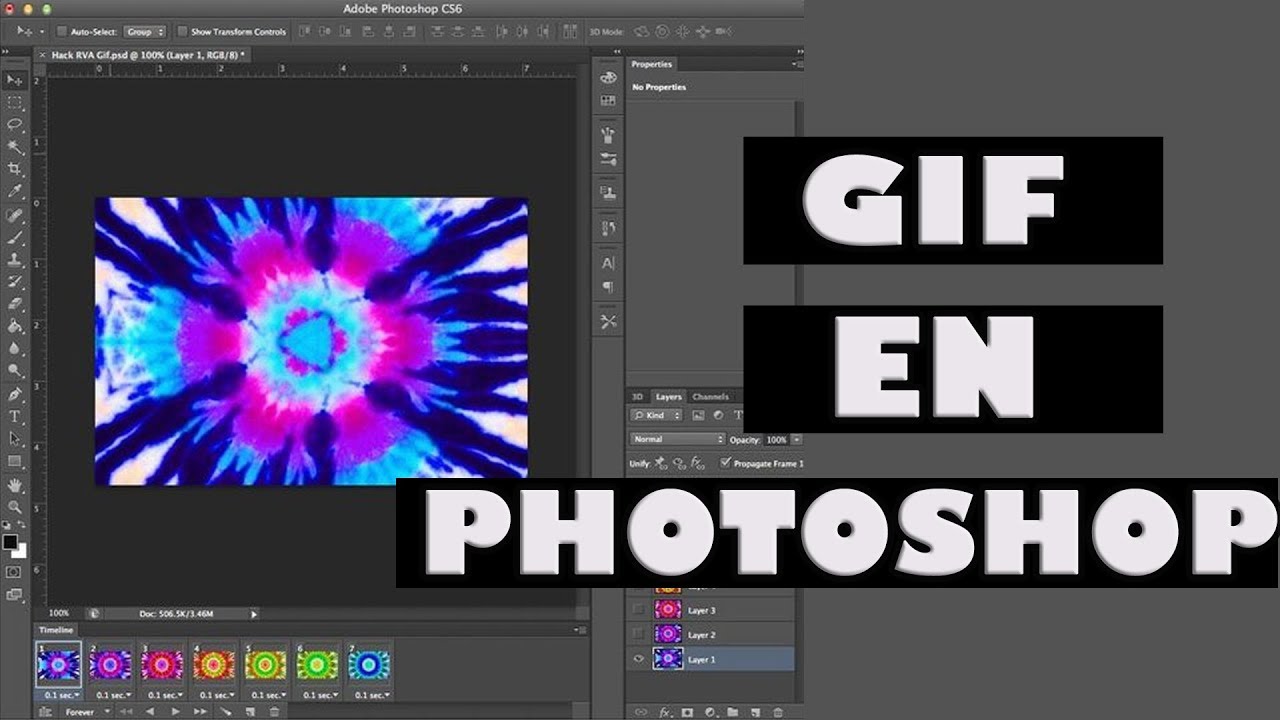This screenshot has width=1280, height=720.
Task: Select the Horizontal Type tool
Action: tap(15, 417)
